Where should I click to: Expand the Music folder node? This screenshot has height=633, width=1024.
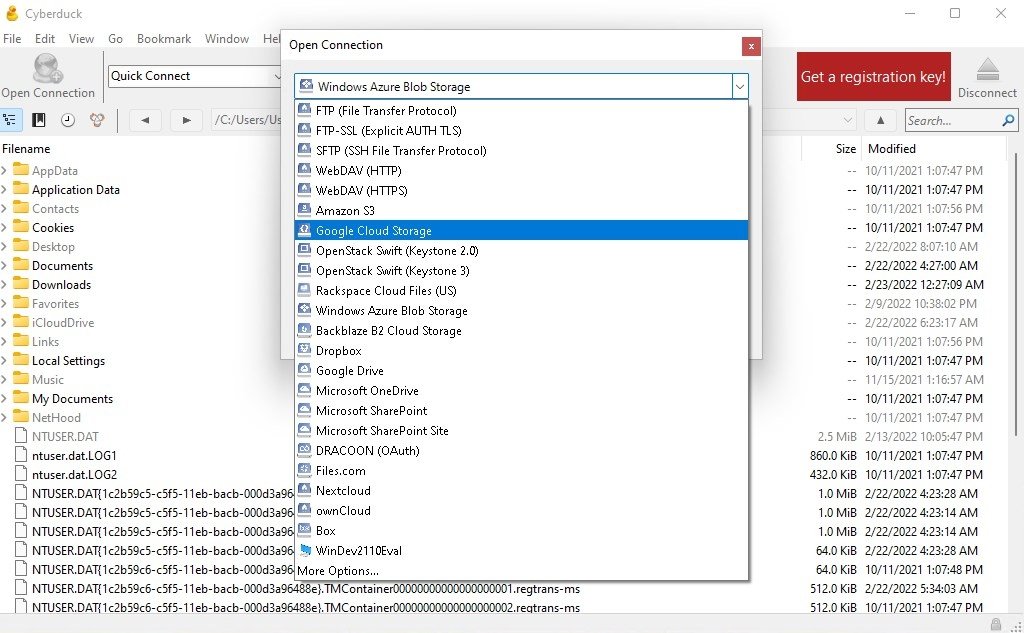[x=4, y=379]
